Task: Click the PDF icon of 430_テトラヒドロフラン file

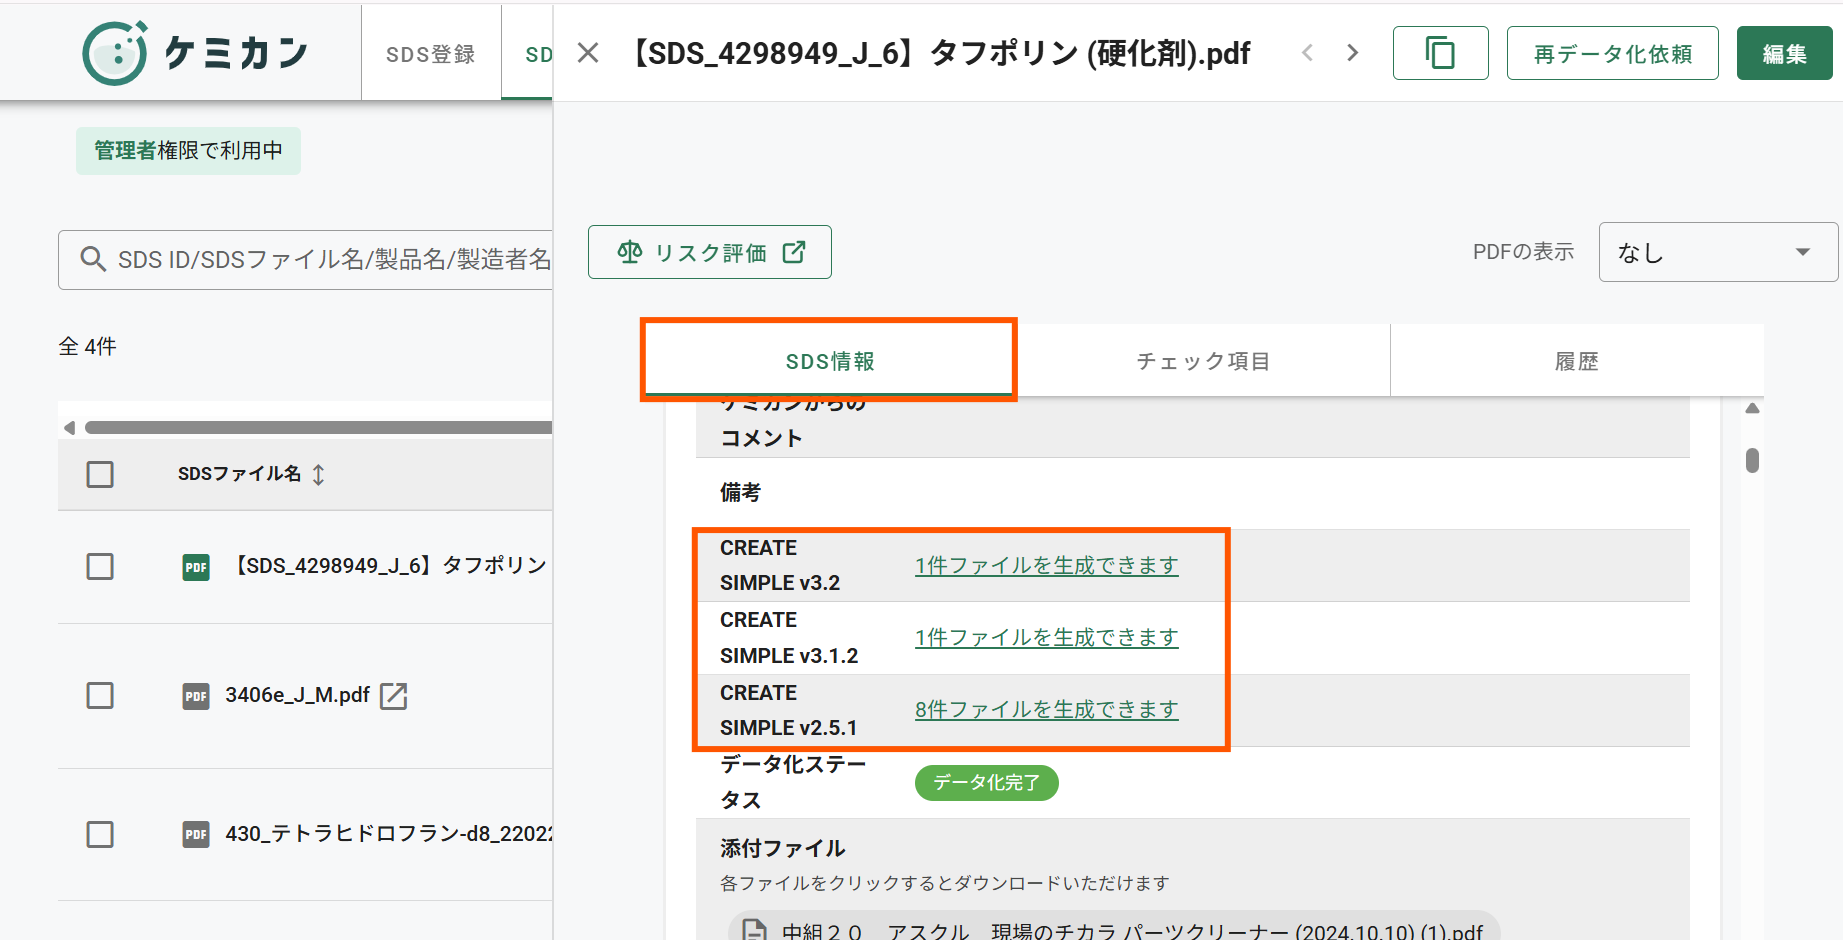Action: 196,834
